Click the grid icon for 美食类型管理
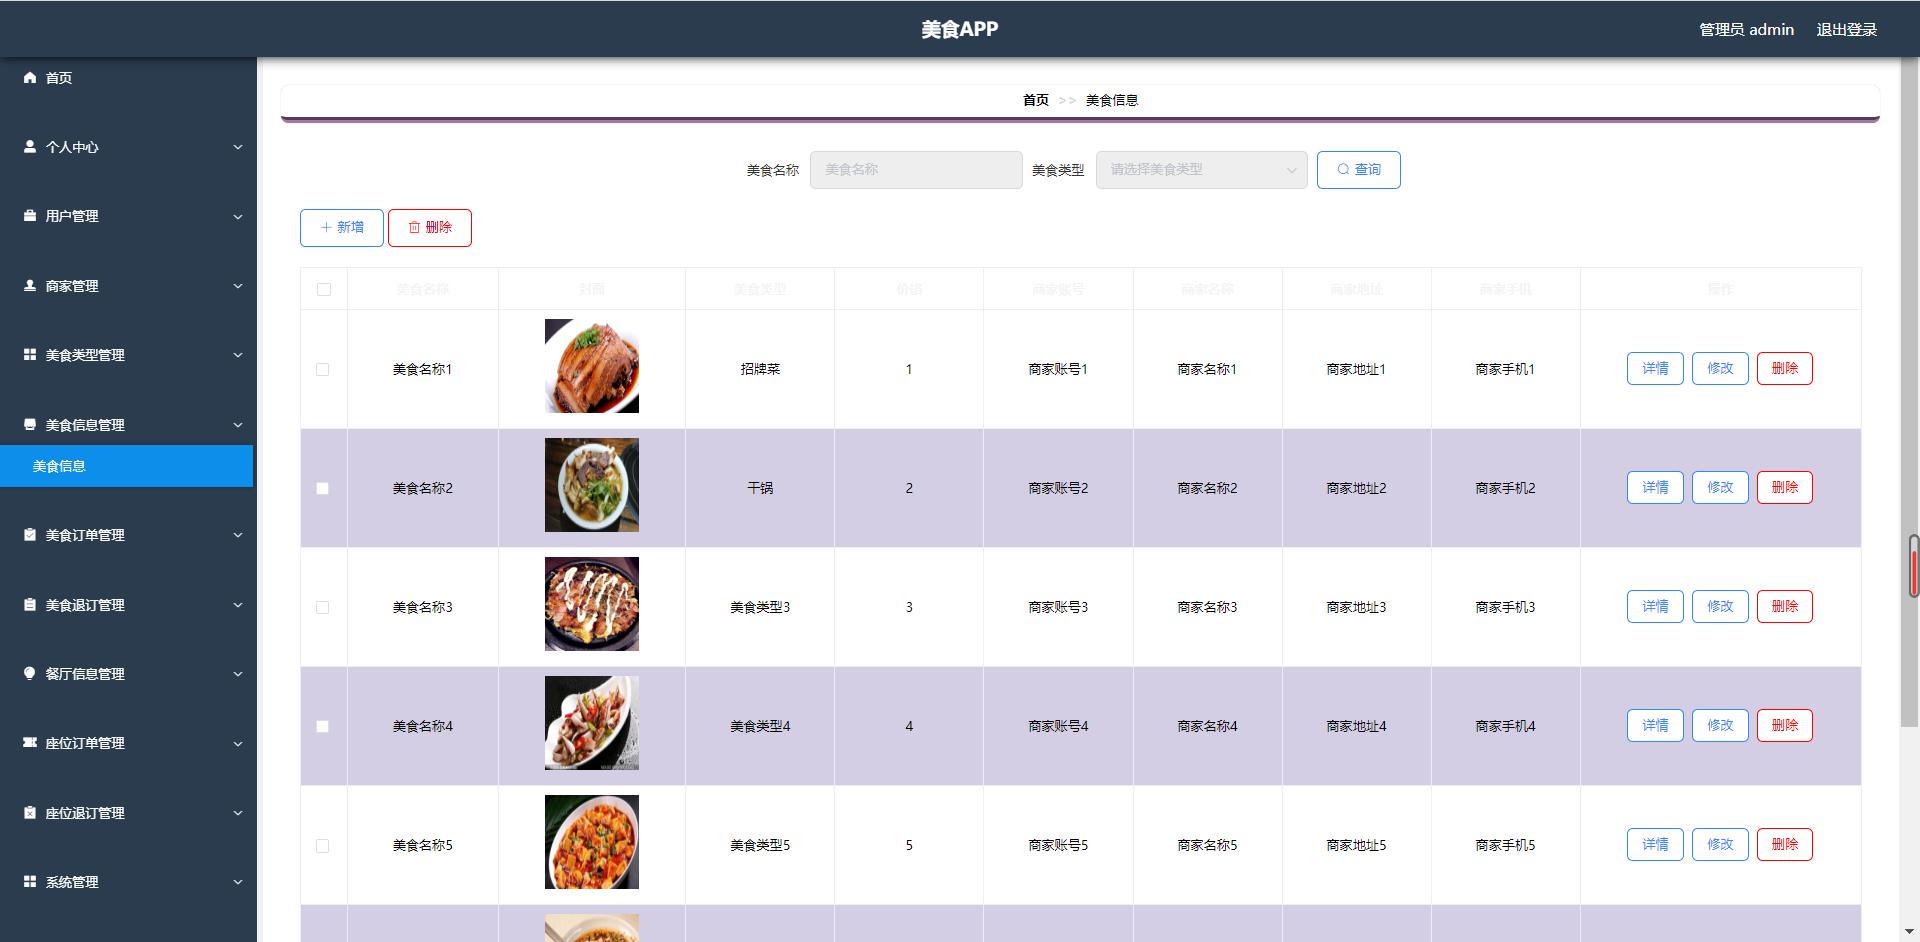1920x942 pixels. (x=30, y=355)
